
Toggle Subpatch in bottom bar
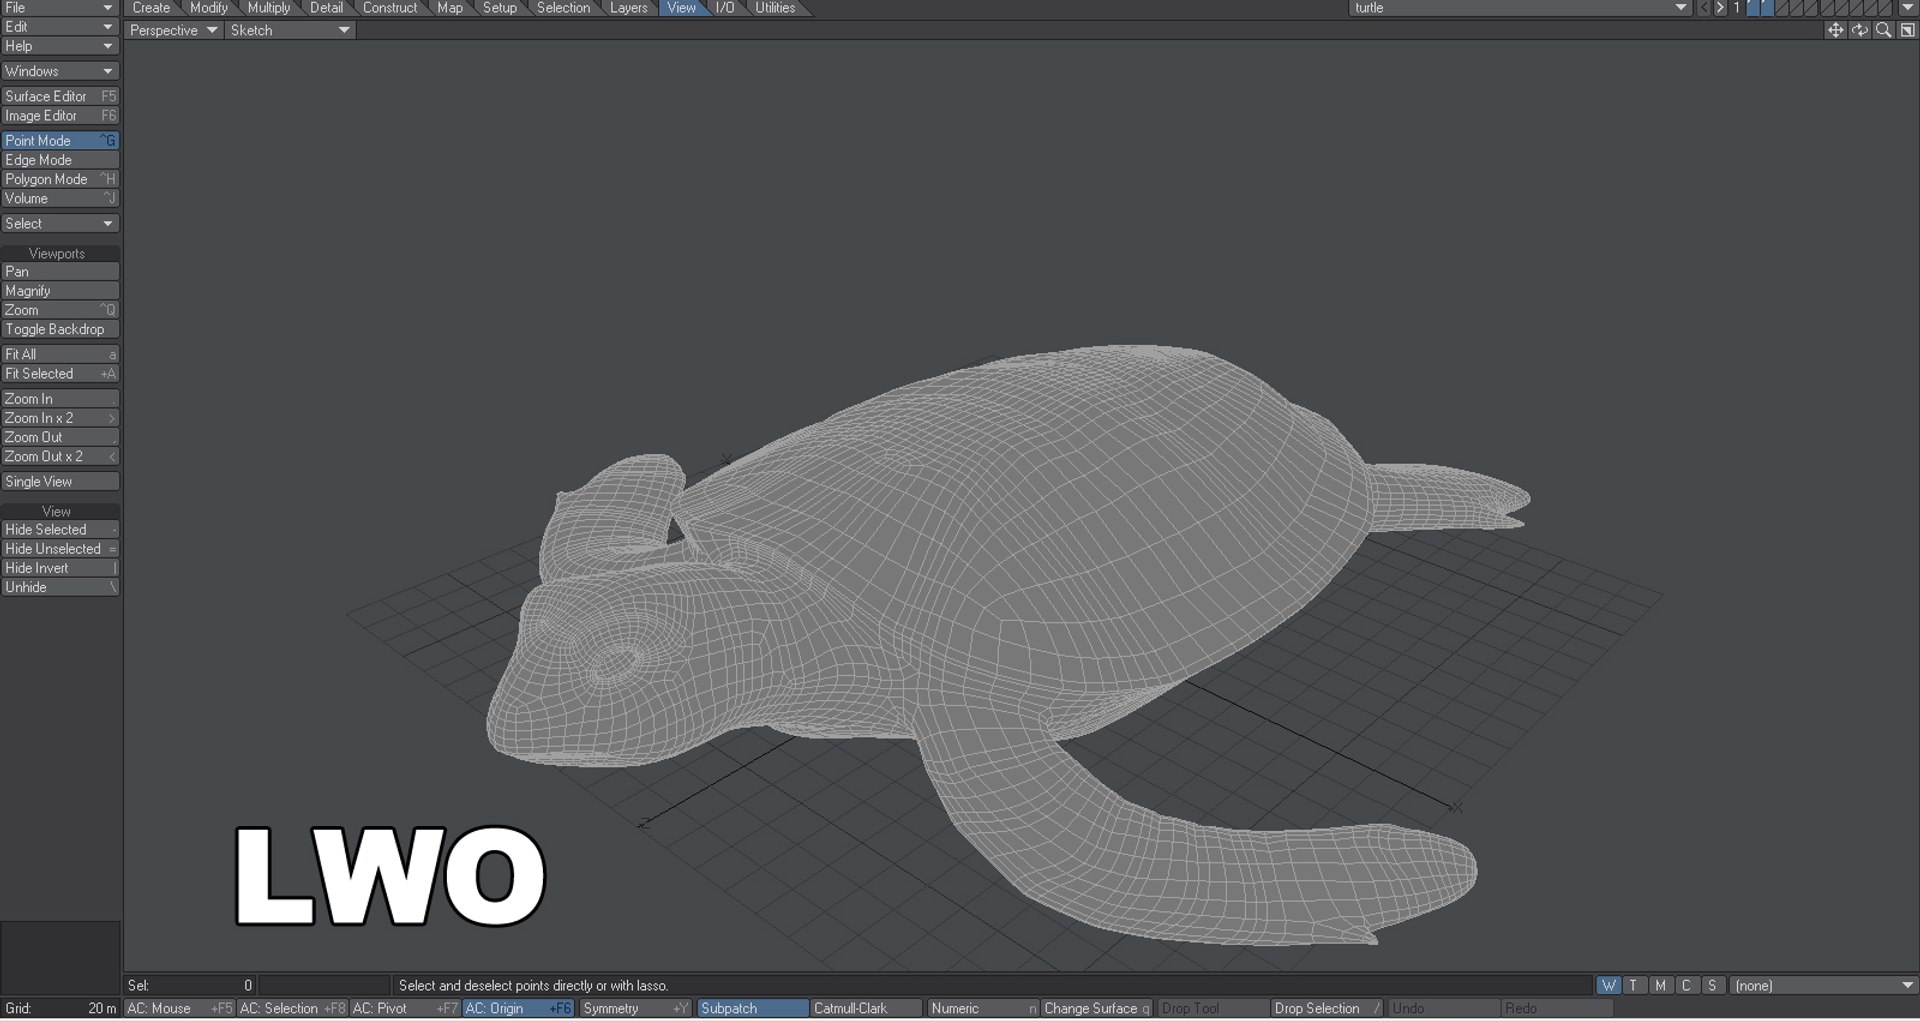click(752, 1008)
